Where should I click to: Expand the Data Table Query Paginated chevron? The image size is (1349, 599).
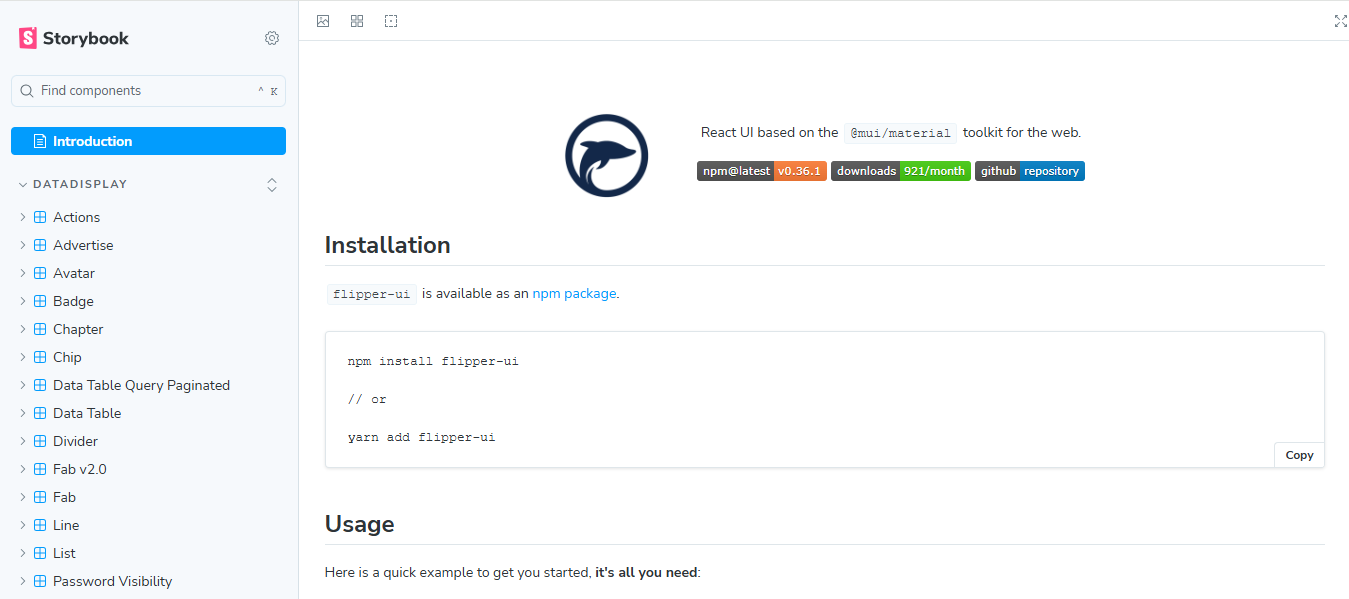[22, 385]
